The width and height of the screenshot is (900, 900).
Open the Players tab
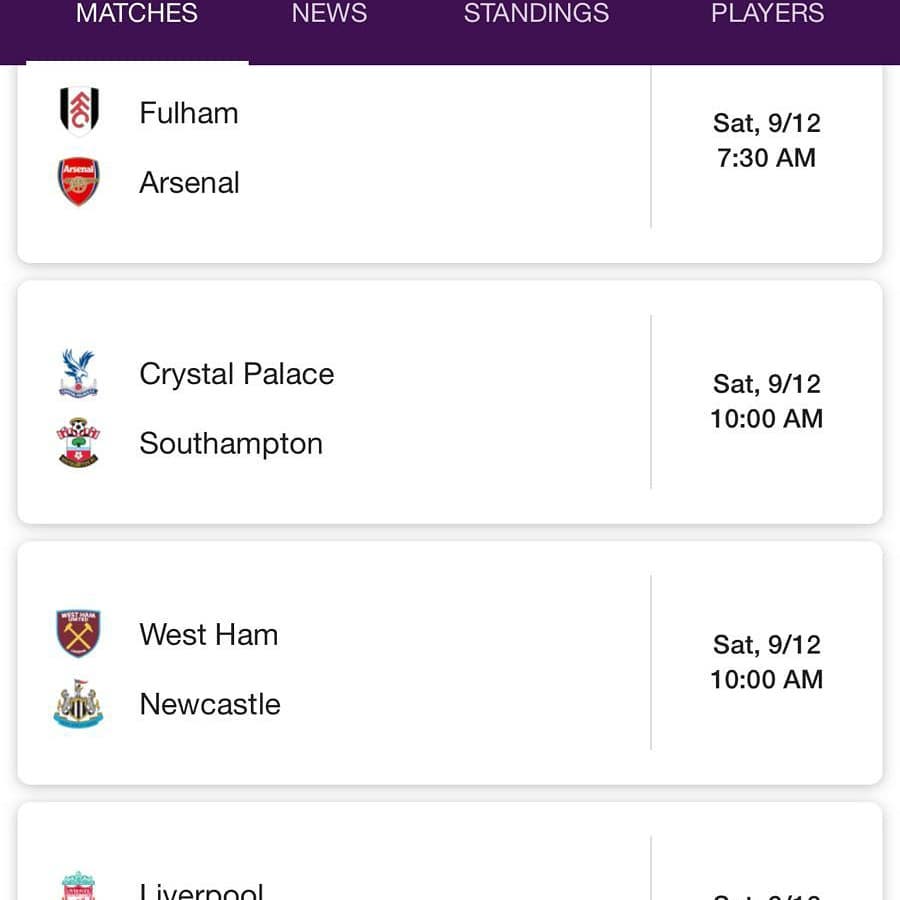767,13
